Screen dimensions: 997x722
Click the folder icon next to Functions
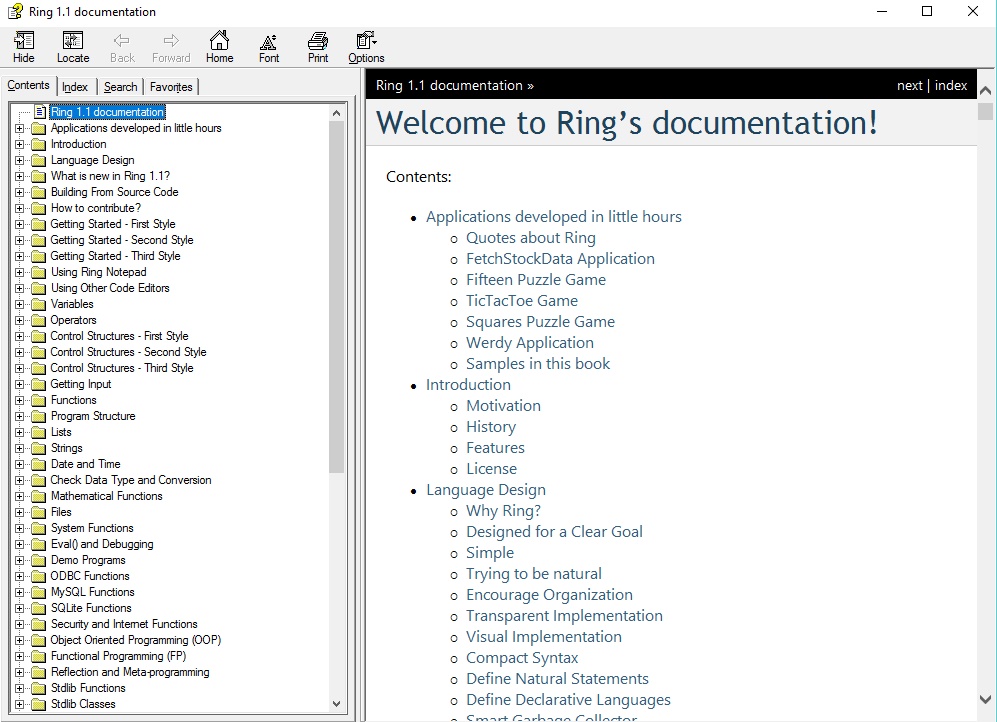39,400
